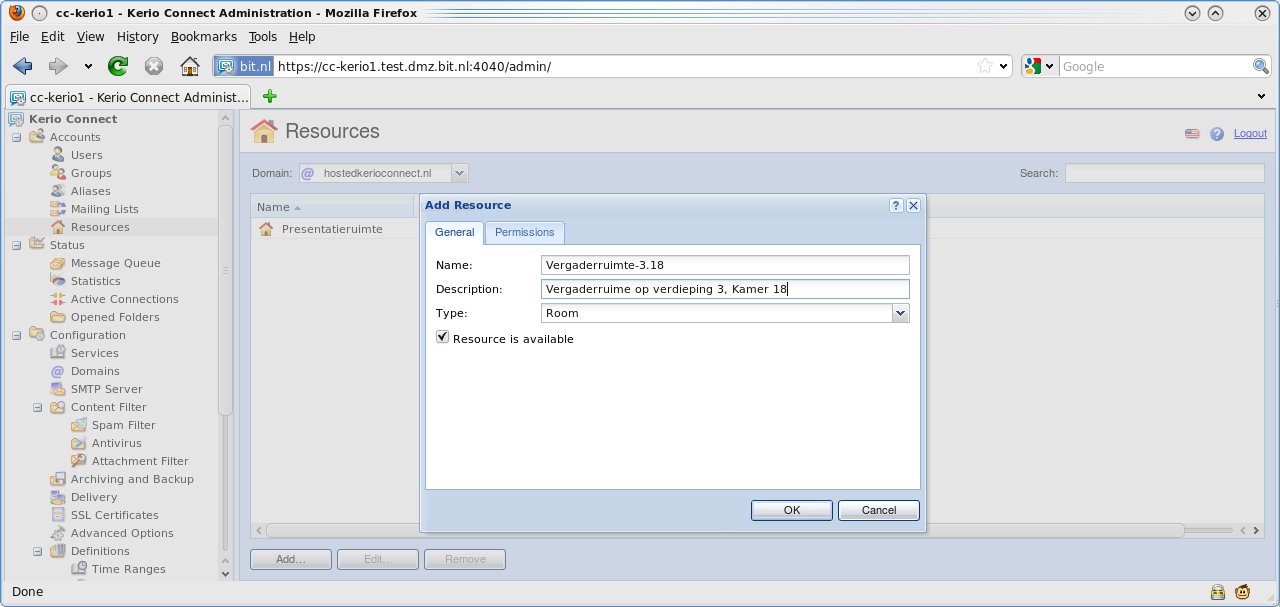Click the Aliases icon in sidebar
The height and width of the screenshot is (607, 1280).
(x=58, y=191)
